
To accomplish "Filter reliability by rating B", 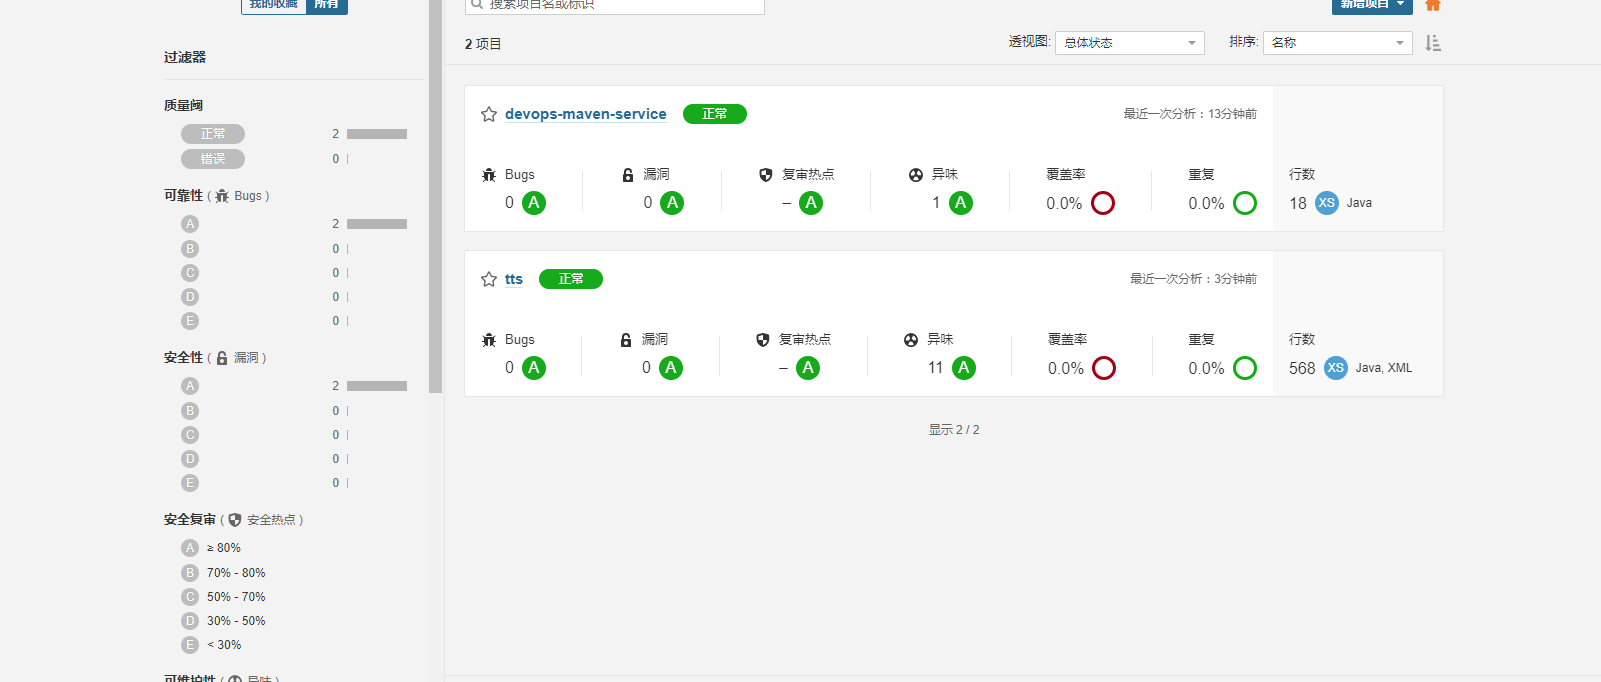I will point(190,249).
